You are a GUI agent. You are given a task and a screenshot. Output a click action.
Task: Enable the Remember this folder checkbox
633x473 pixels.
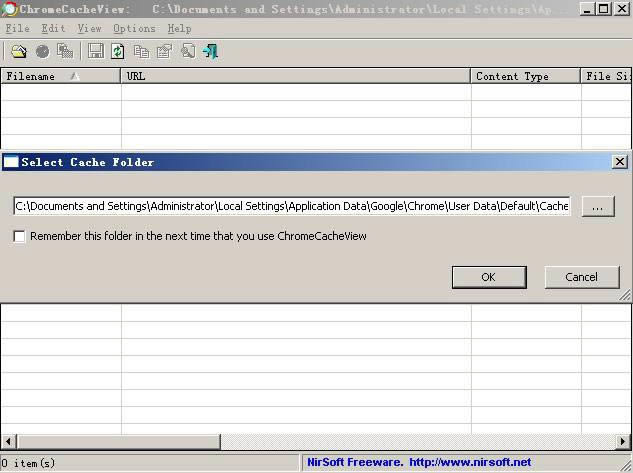[x=19, y=236]
